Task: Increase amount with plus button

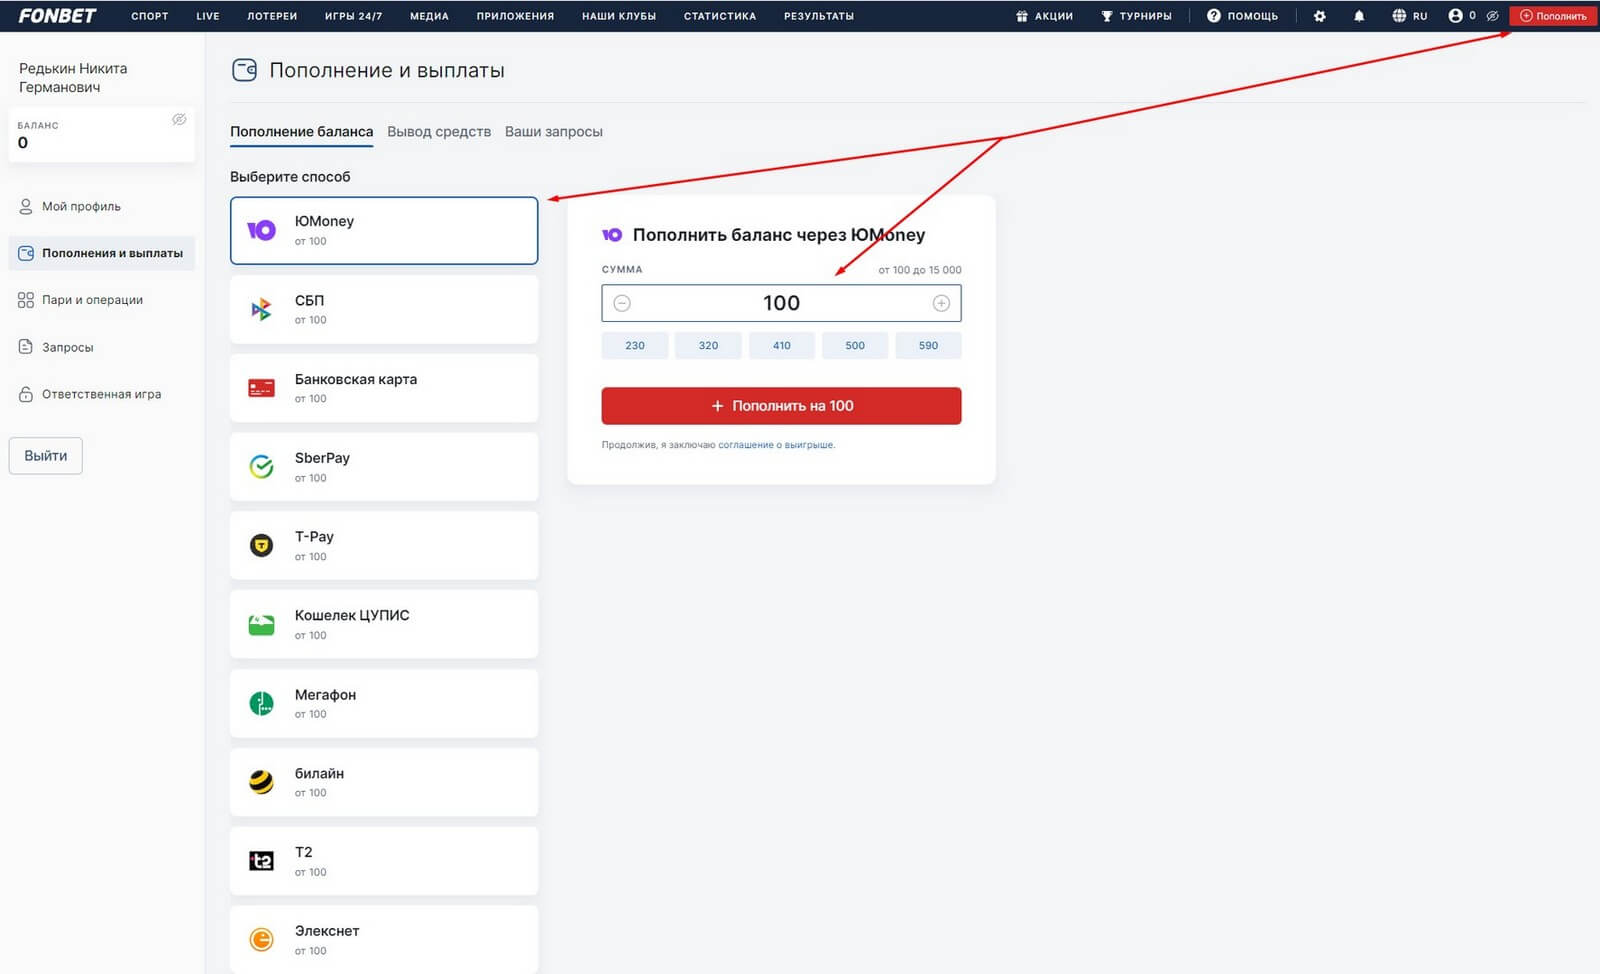Action: coord(941,303)
